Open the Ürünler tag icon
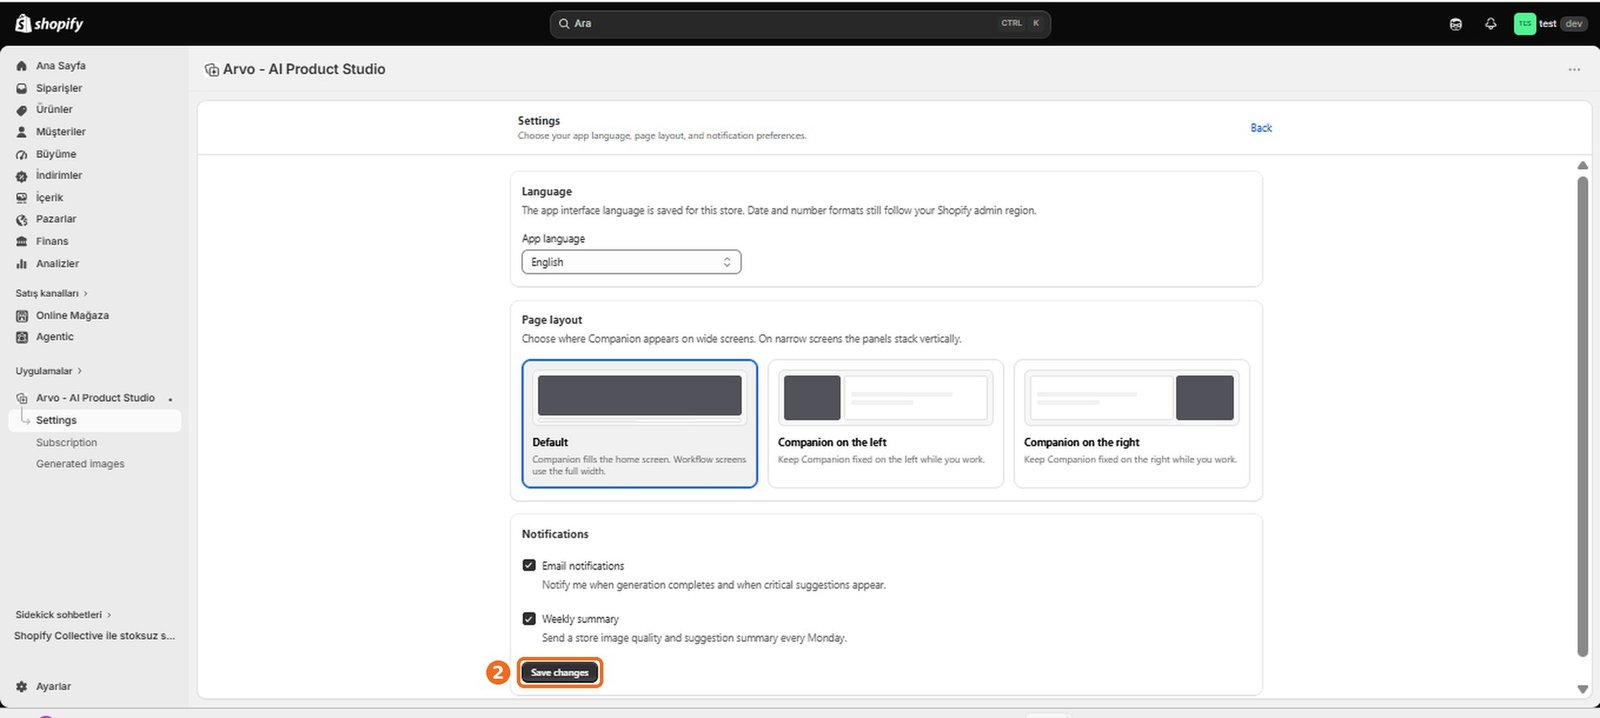The width and height of the screenshot is (1600, 718). coord(22,110)
